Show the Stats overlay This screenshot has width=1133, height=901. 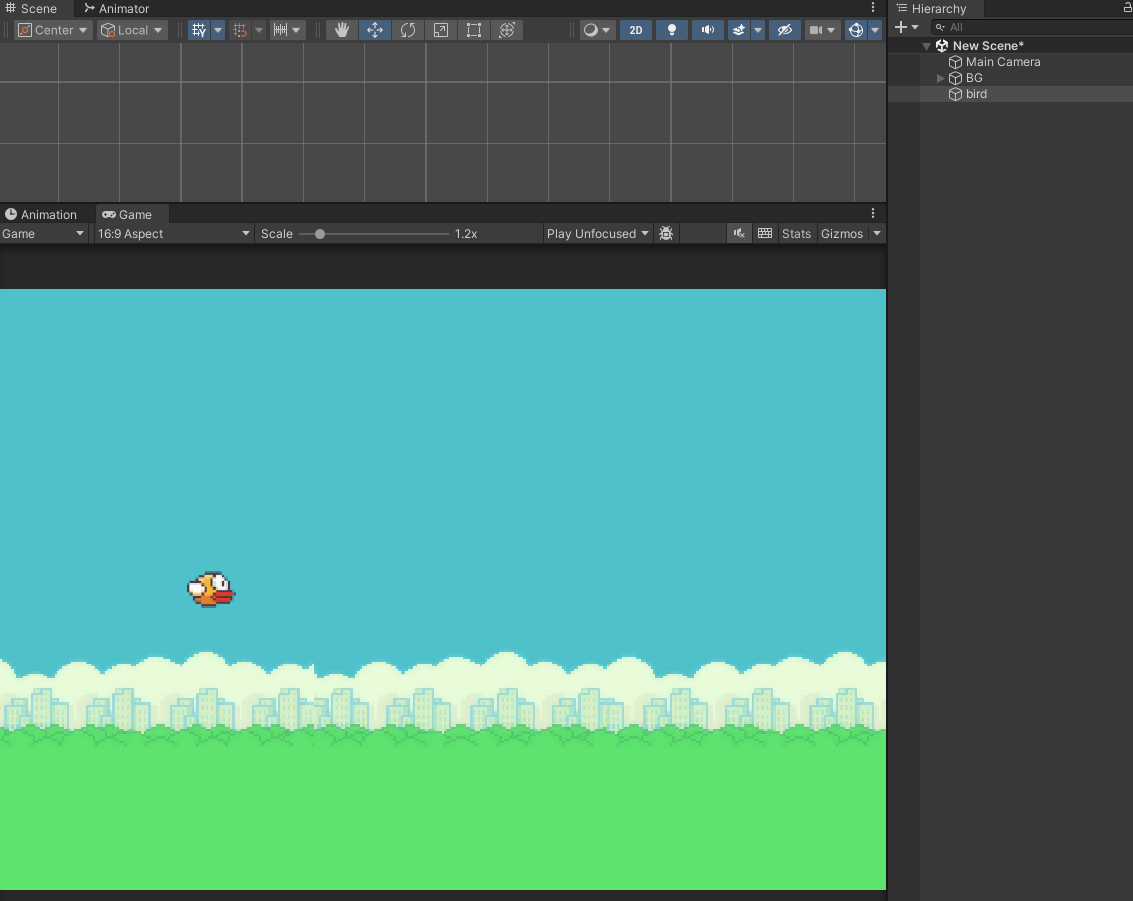[796, 233]
